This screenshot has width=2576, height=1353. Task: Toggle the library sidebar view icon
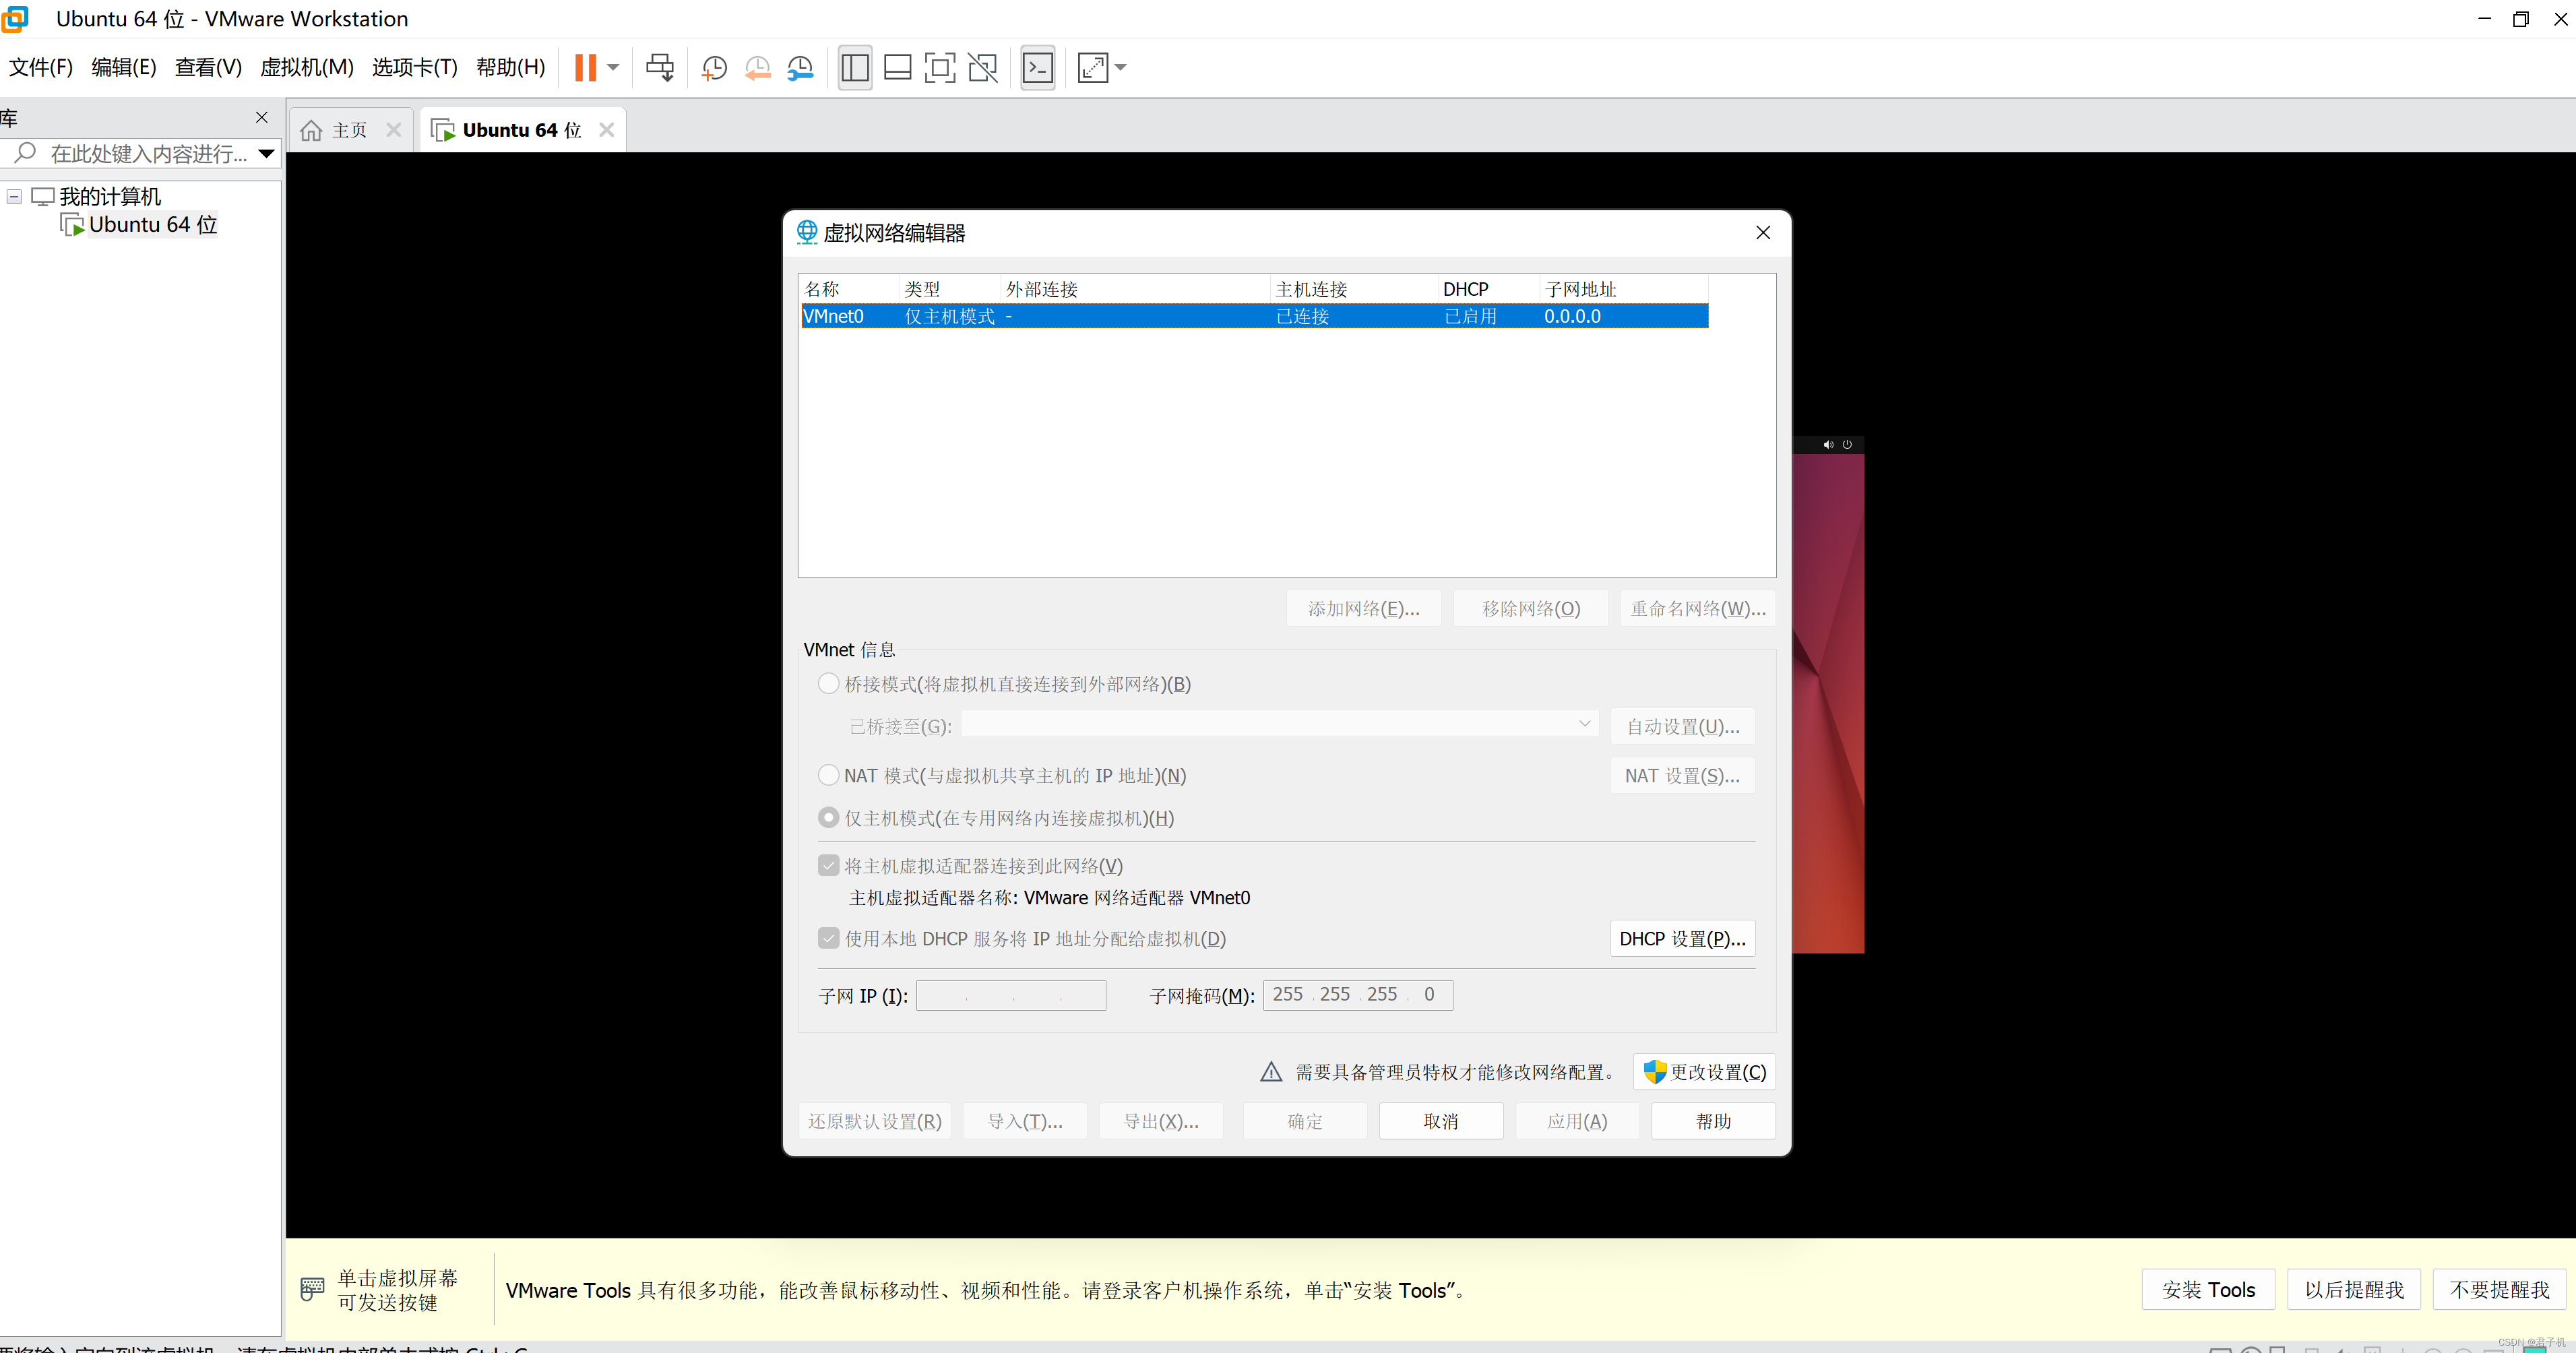pyautogui.click(x=855, y=68)
